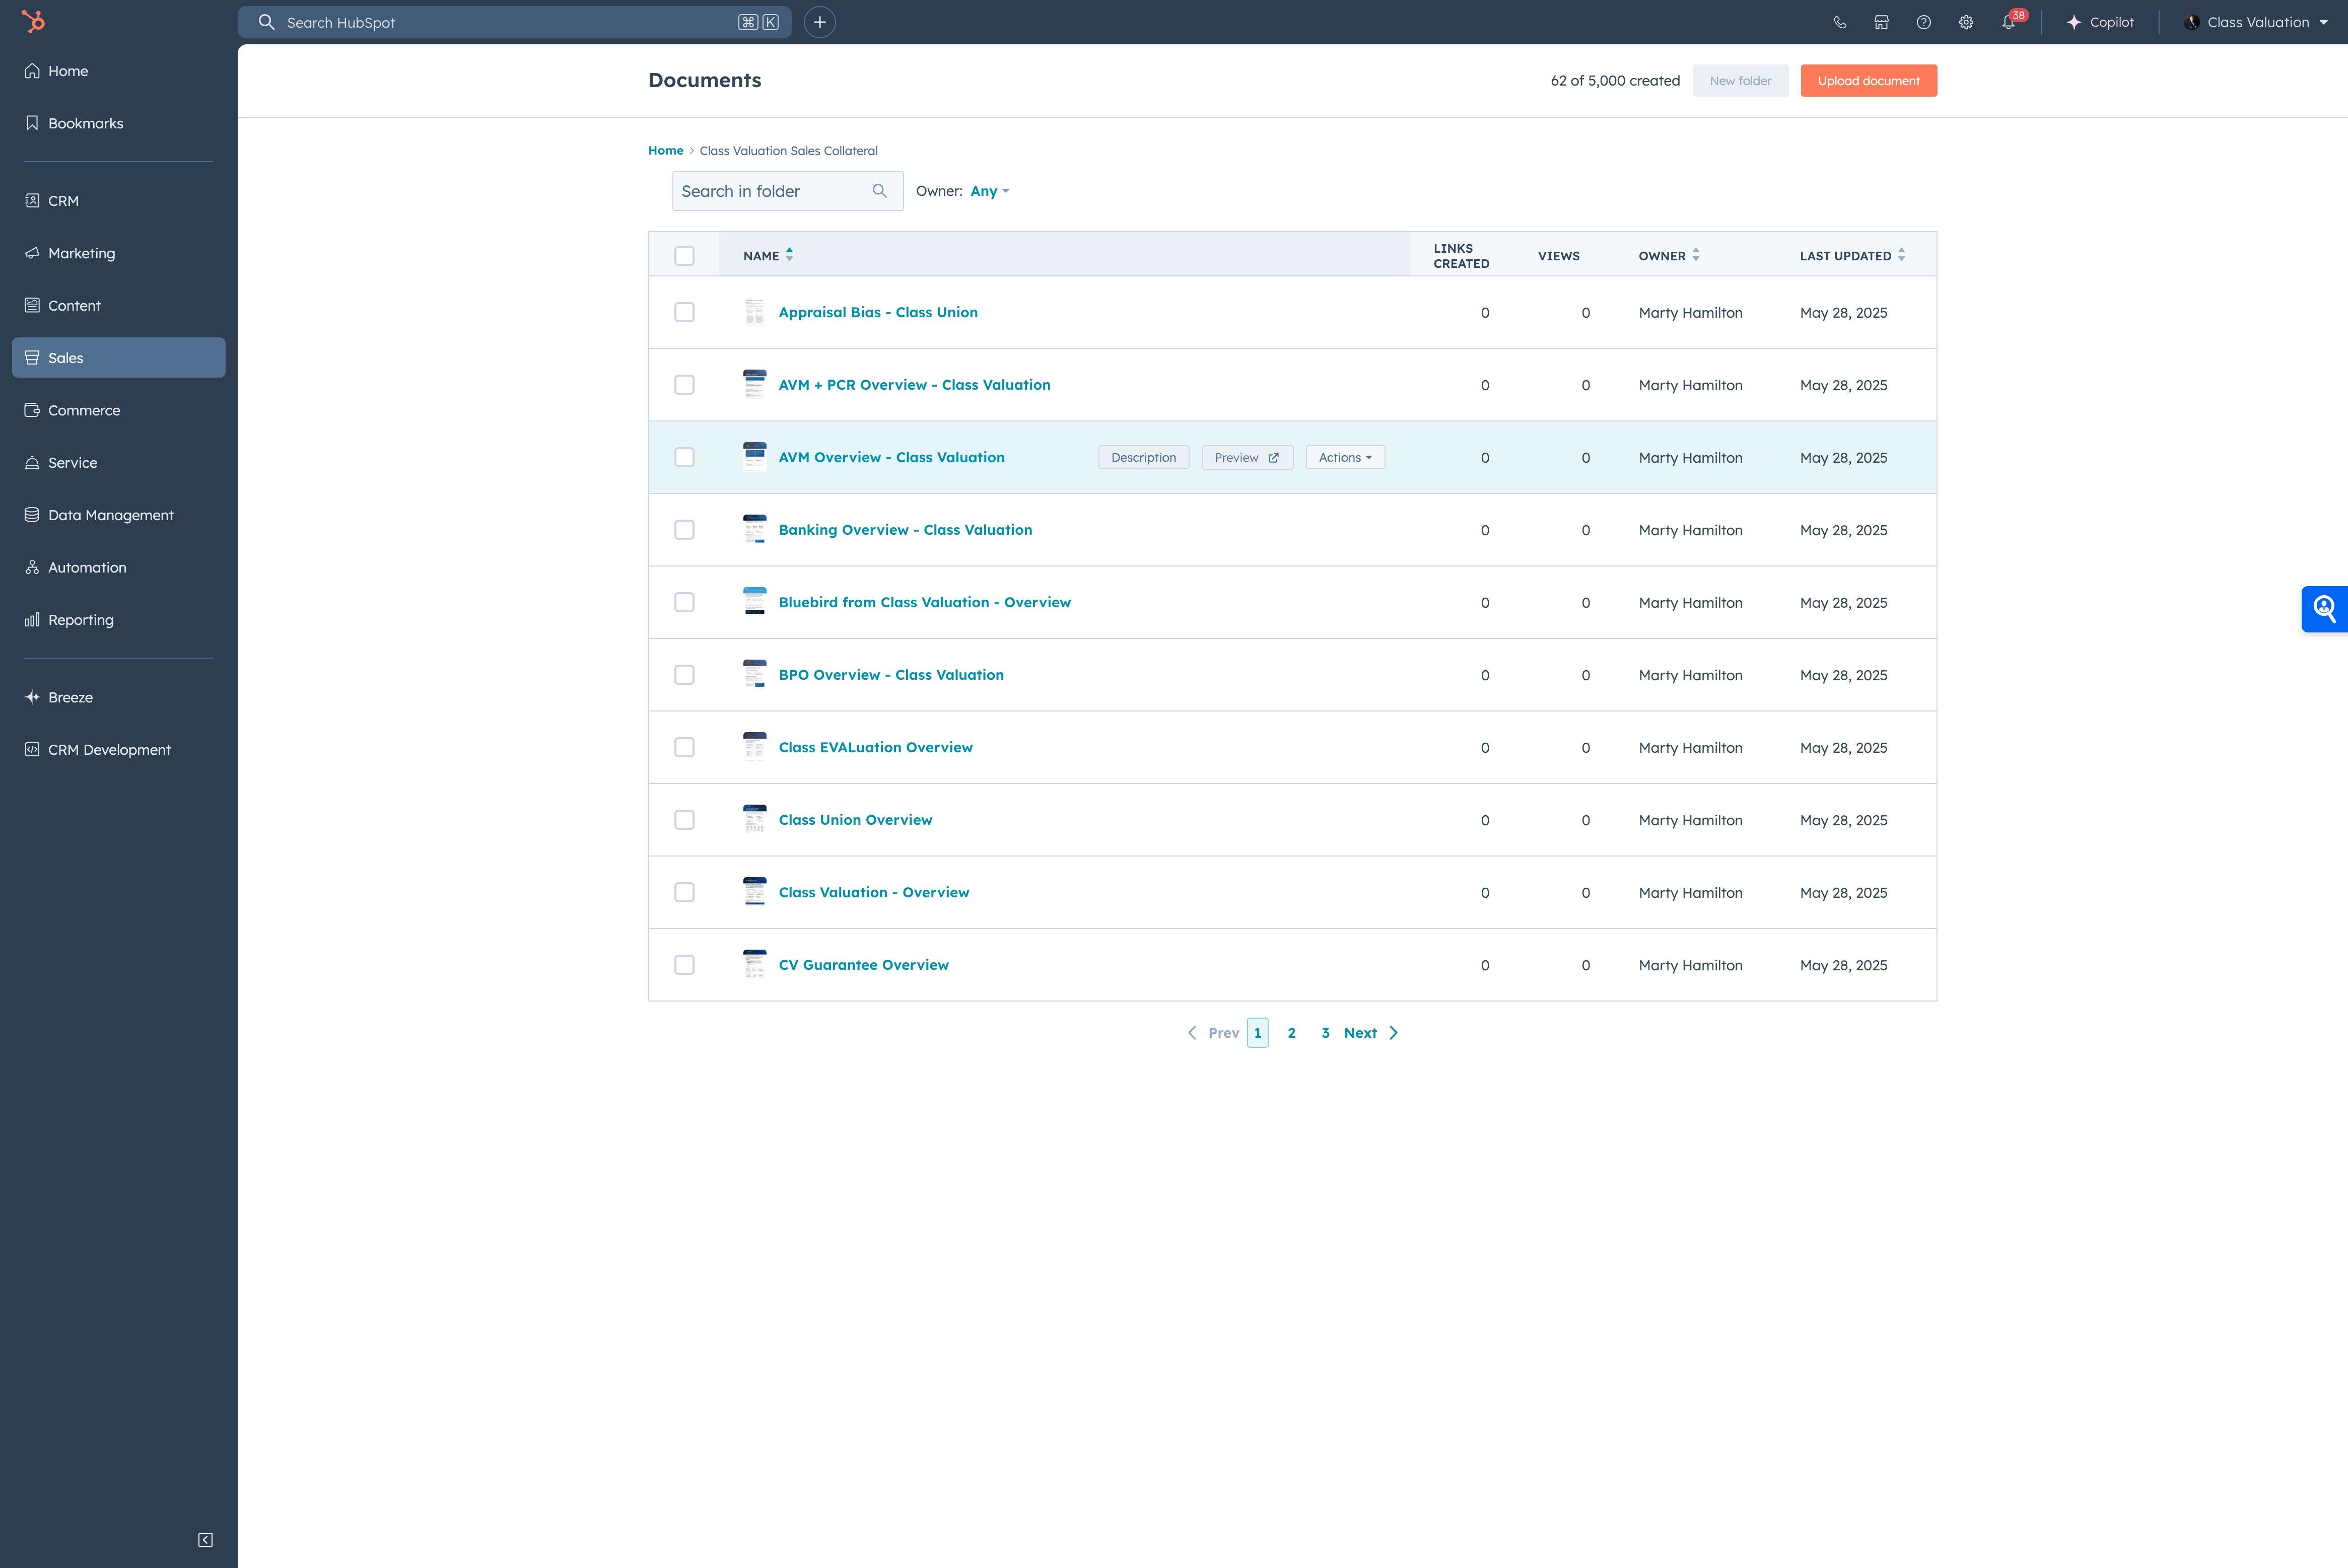Viewport: 2348px width, 1568px height.
Task: Open the marketplace storefront icon
Action: tap(1881, 22)
